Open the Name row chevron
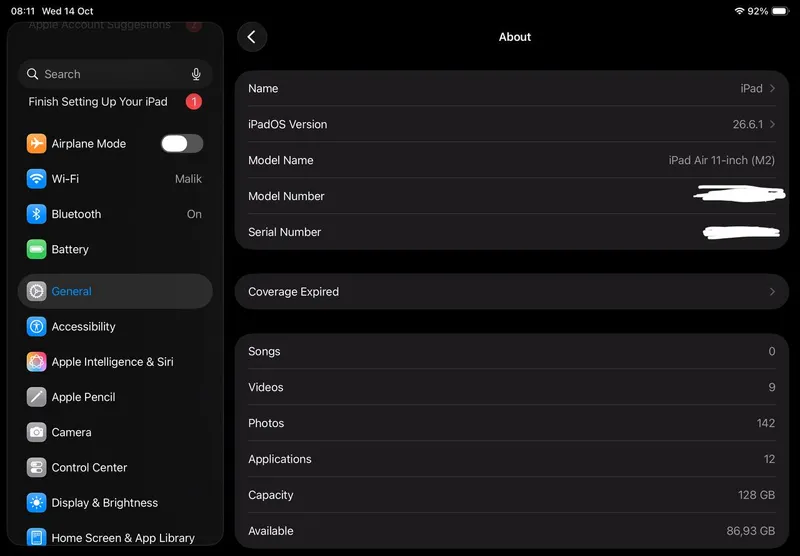Viewport: 800px width, 556px height. tap(772, 88)
